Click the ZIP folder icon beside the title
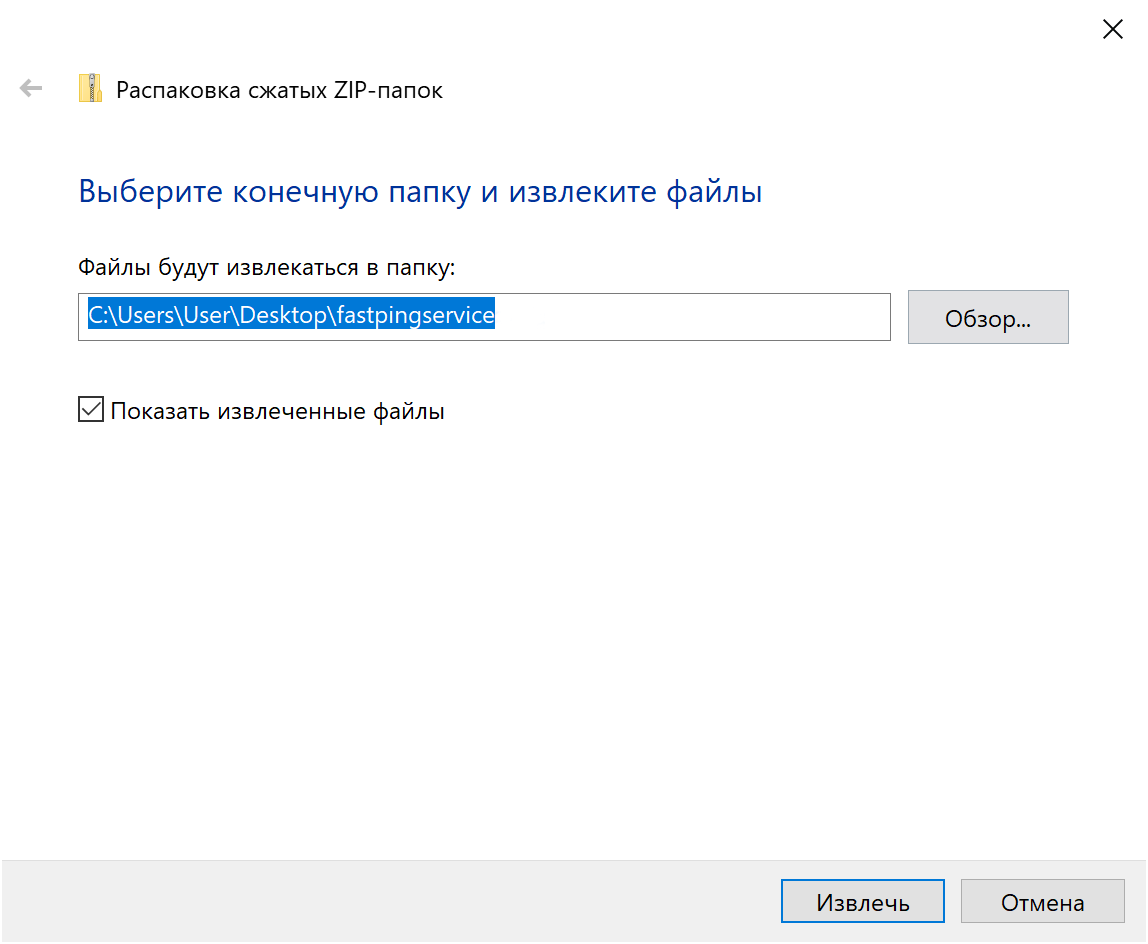This screenshot has width=1148, height=944. [91, 89]
